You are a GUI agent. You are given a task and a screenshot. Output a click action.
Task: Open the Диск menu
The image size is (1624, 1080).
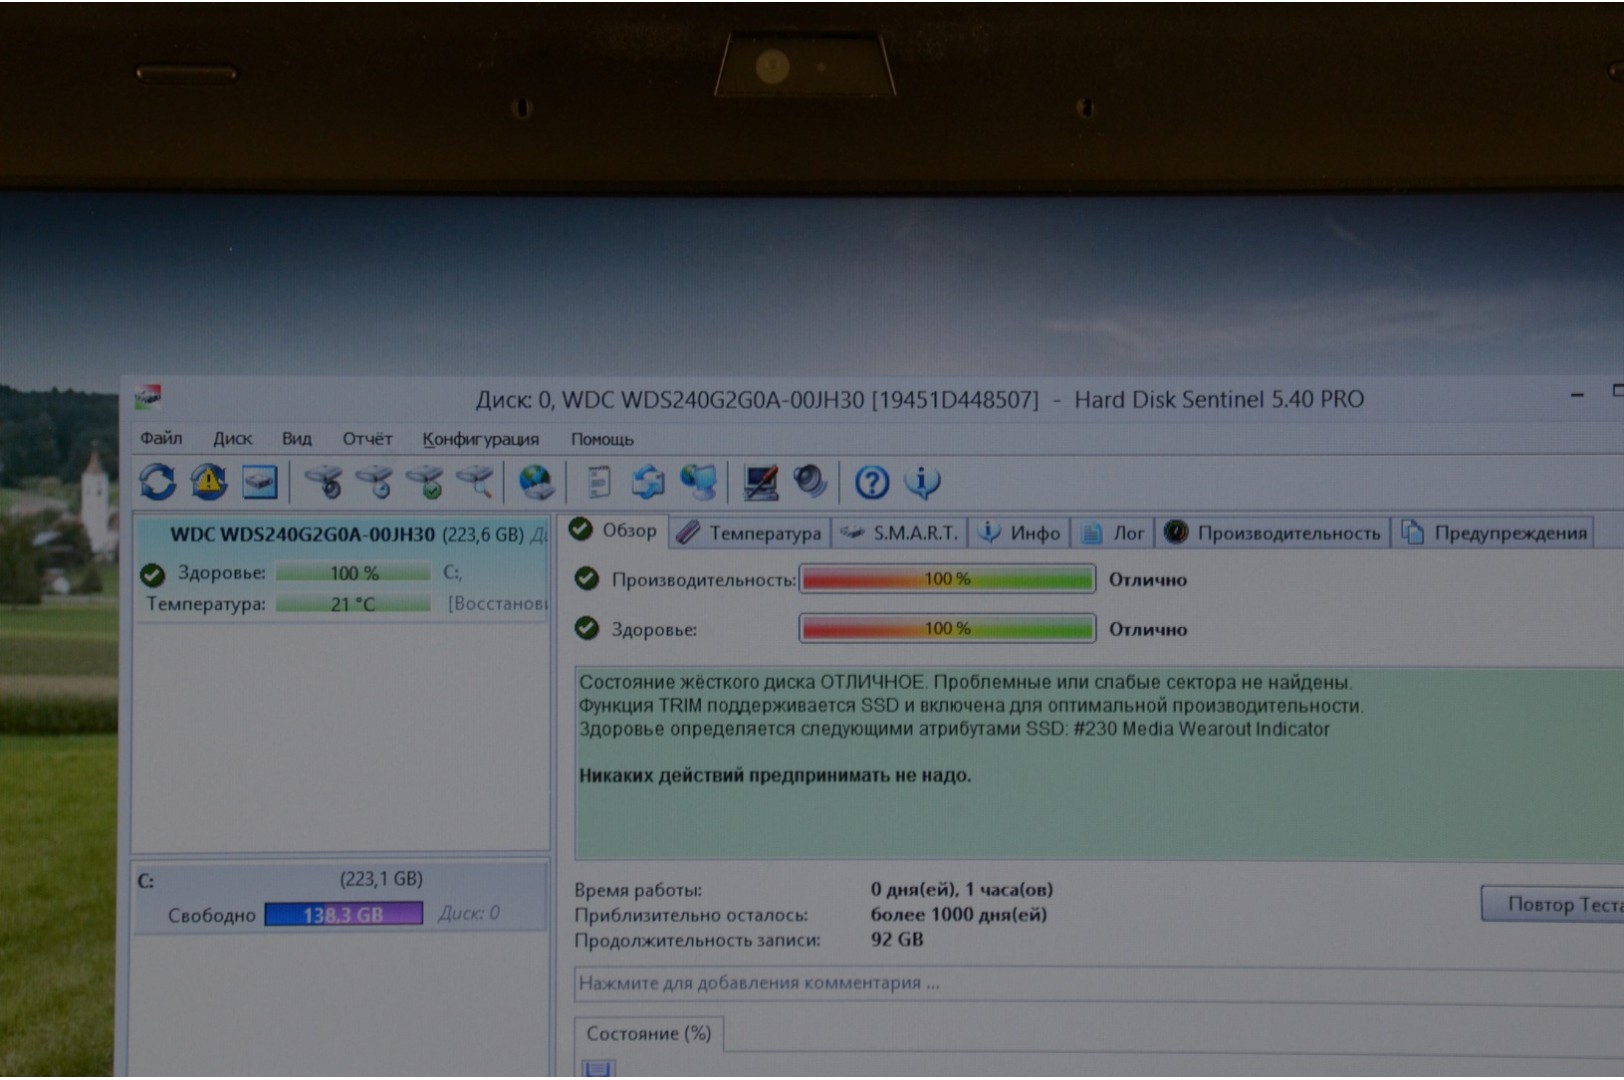pos(232,438)
